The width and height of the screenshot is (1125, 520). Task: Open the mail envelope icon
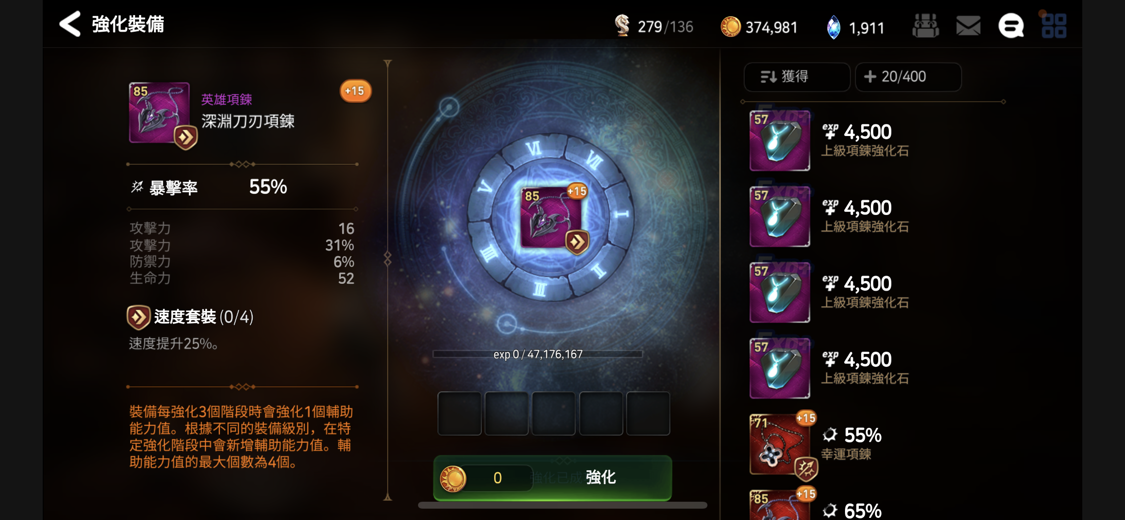[968, 27]
